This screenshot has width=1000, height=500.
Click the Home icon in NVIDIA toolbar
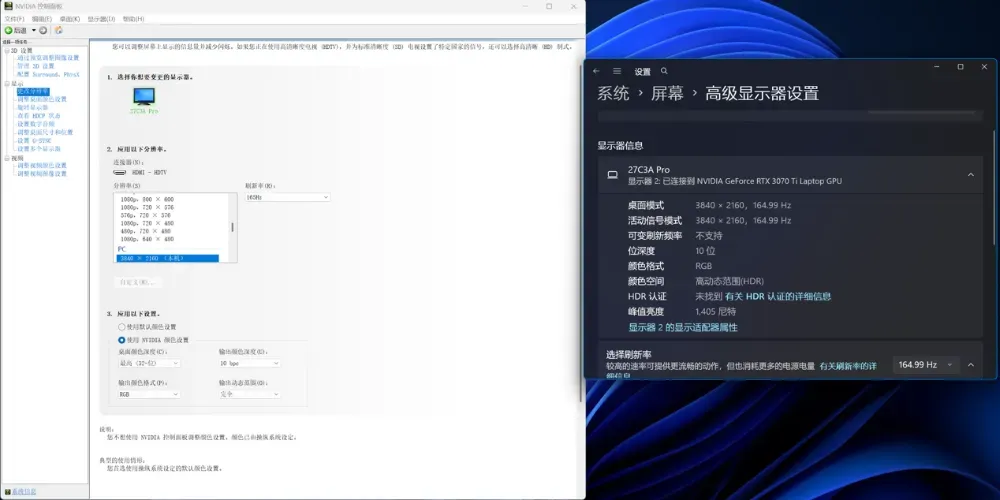coord(59,30)
